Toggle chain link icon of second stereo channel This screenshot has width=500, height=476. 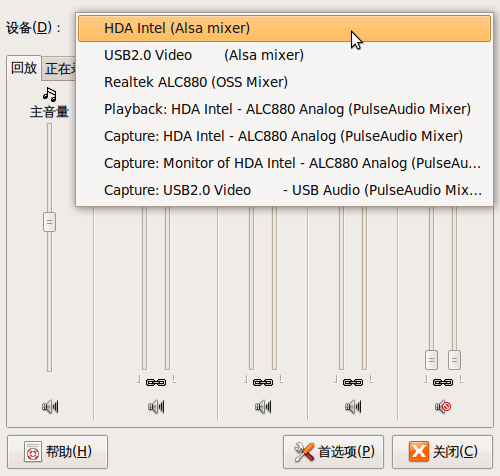263,382
